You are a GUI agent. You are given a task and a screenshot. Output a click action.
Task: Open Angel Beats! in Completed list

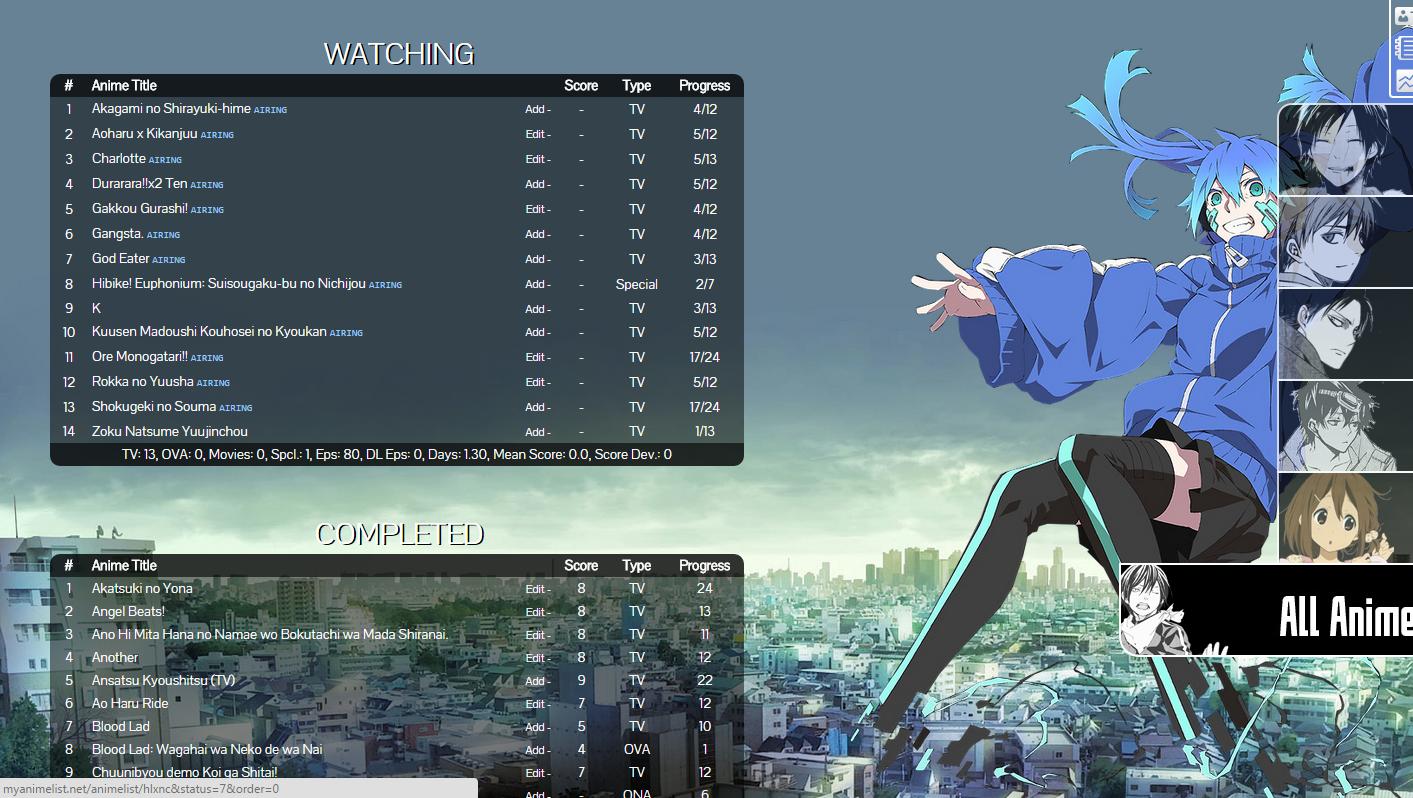(128, 611)
